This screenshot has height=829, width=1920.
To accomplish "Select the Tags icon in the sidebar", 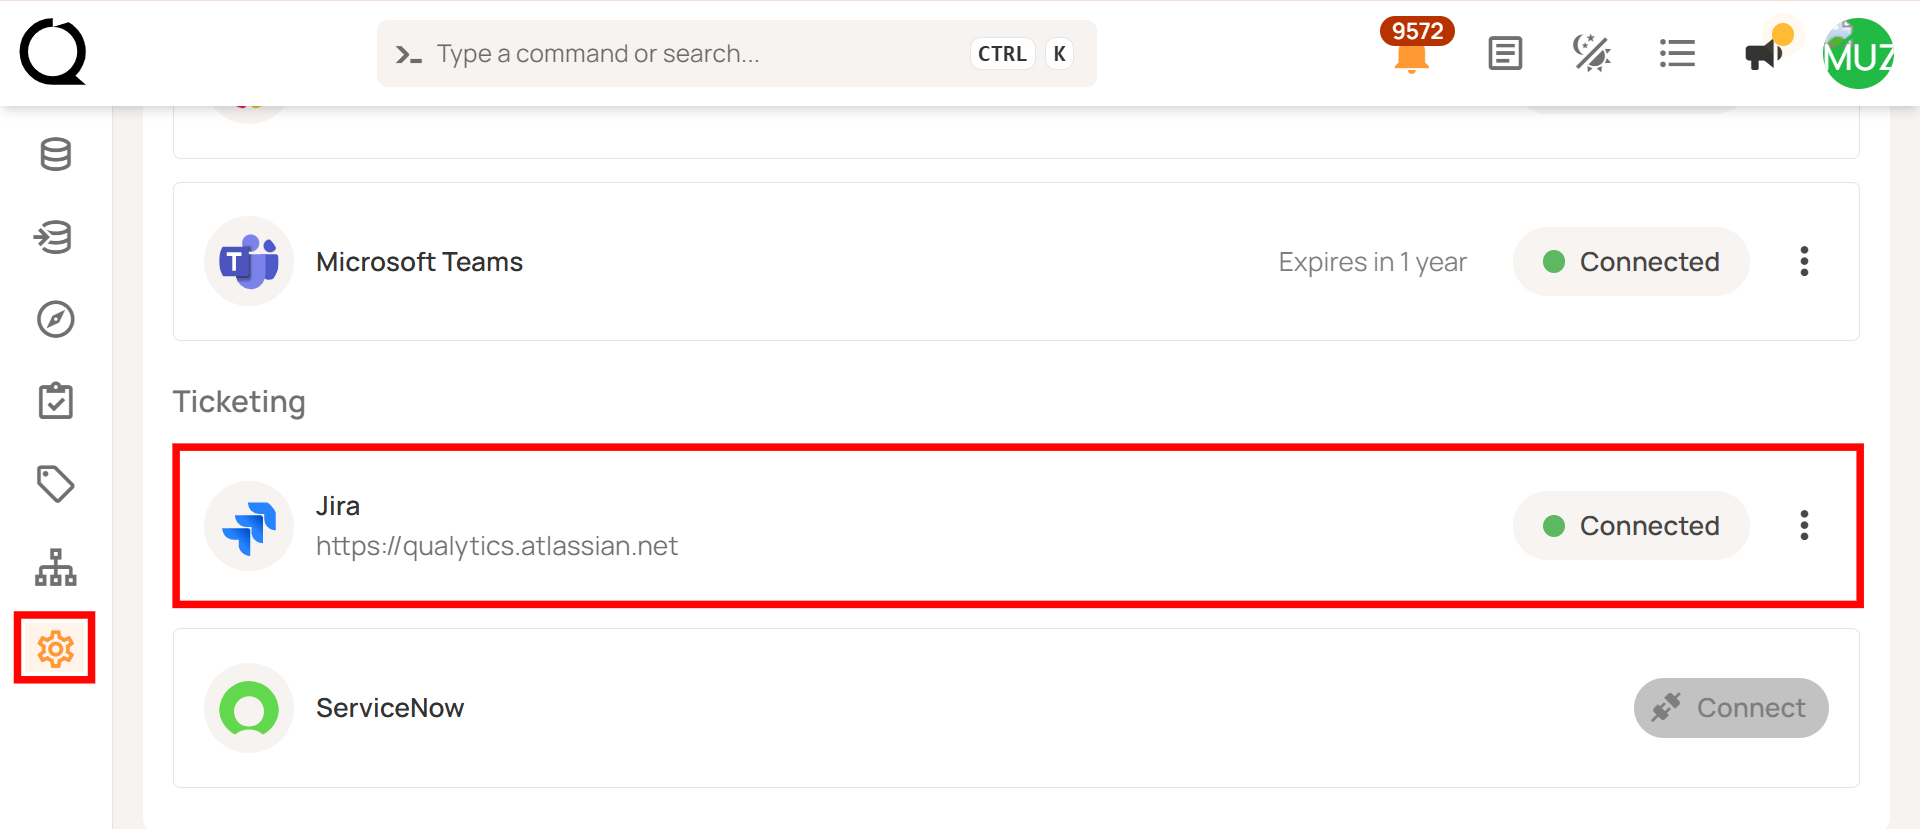I will [55, 483].
